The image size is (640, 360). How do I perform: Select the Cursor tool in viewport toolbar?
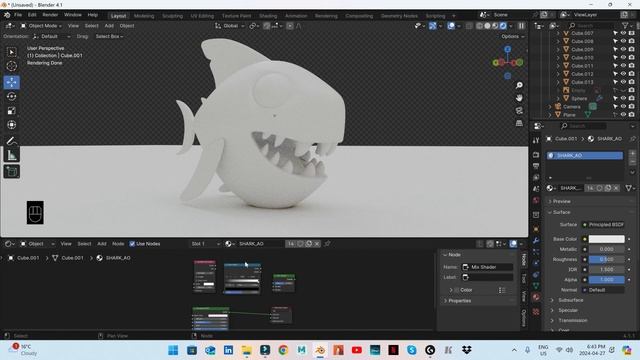pyautogui.click(x=11, y=66)
